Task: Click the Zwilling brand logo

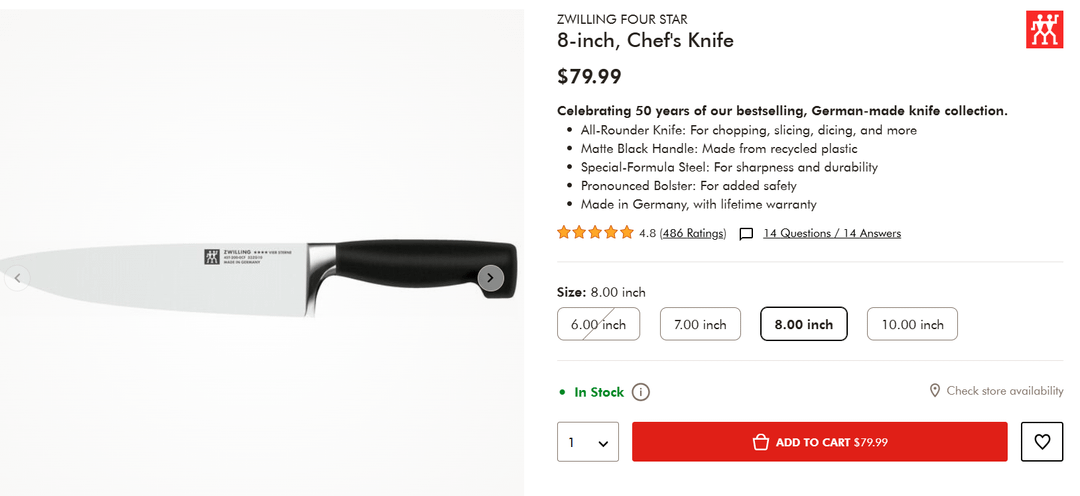Action: point(1044,30)
